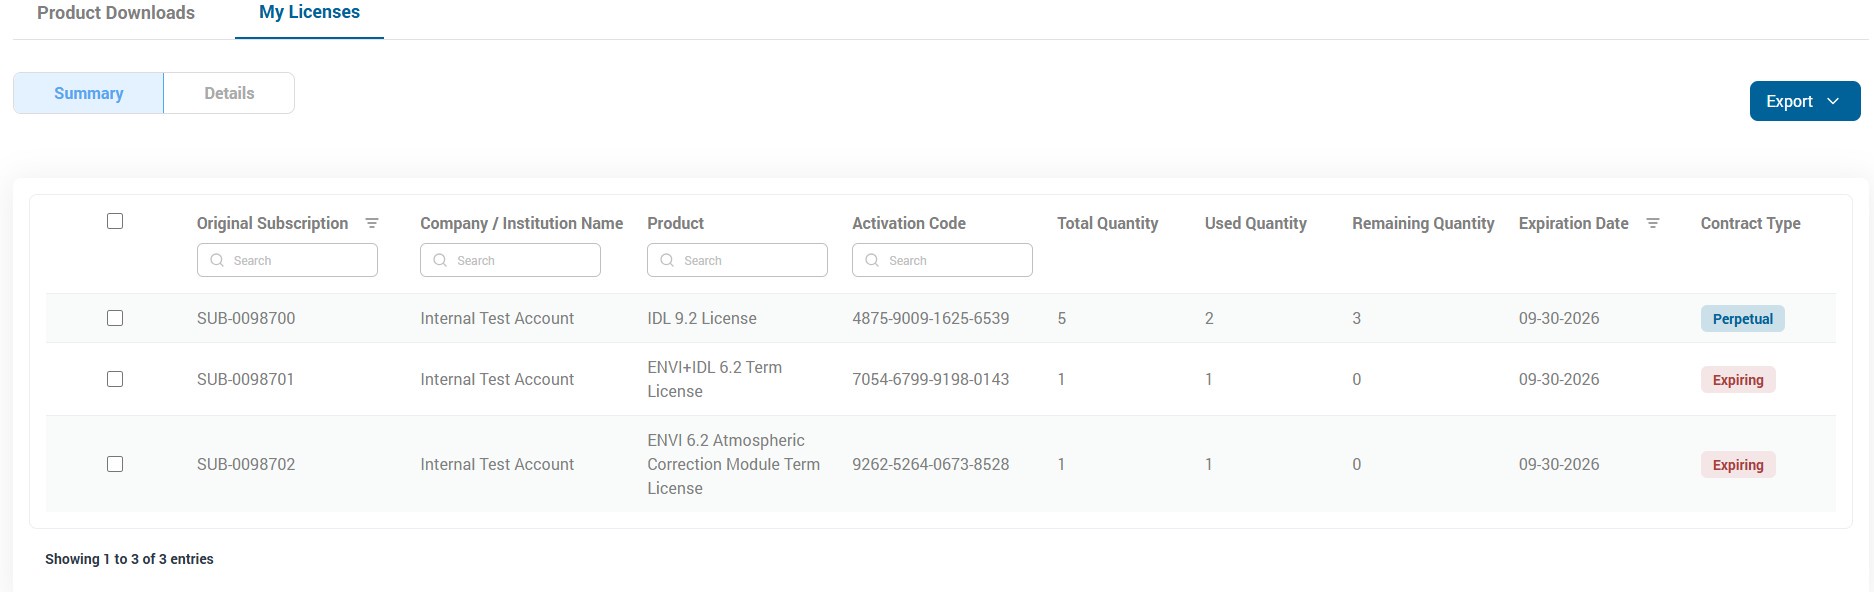Open the Export dropdown menu
Viewport: 1874px width, 592px height.
point(1804,101)
